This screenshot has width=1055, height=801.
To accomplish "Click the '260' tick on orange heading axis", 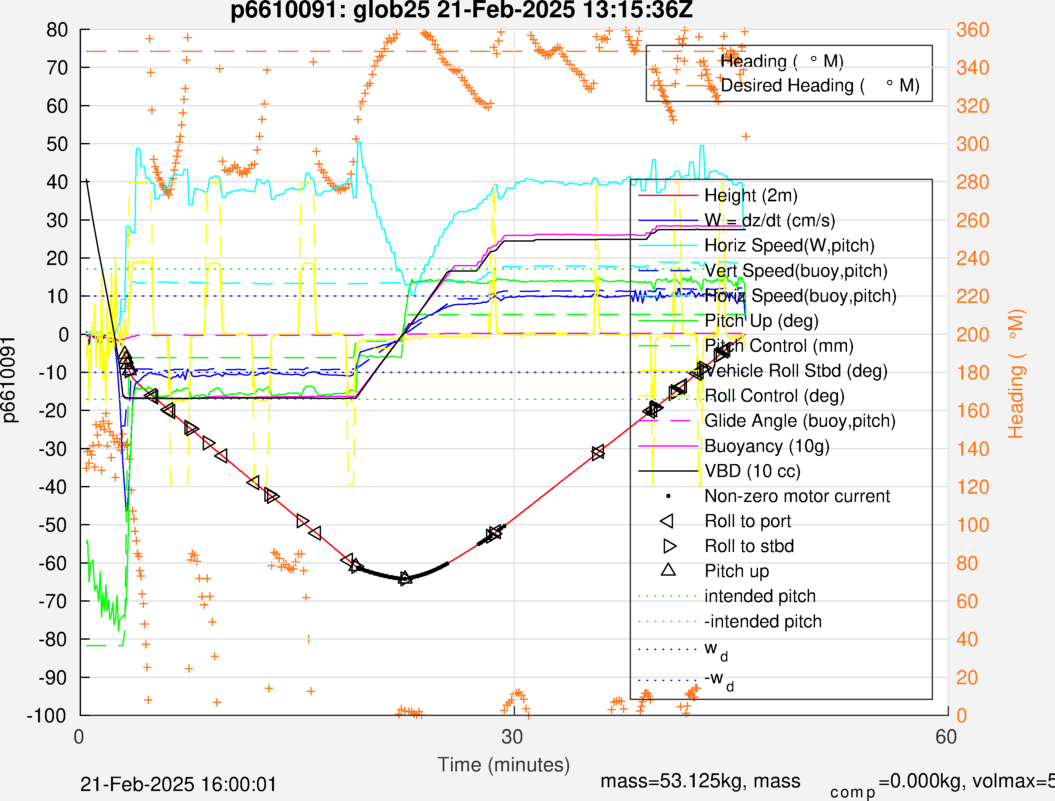I will pos(973,220).
